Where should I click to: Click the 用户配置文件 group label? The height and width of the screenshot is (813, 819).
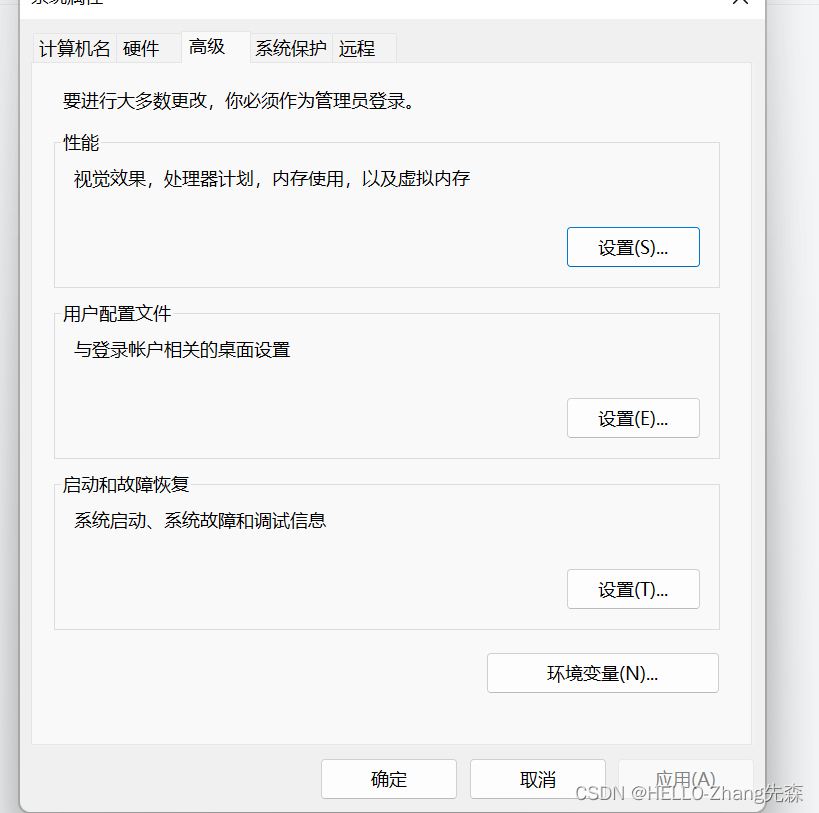(117, 314)
